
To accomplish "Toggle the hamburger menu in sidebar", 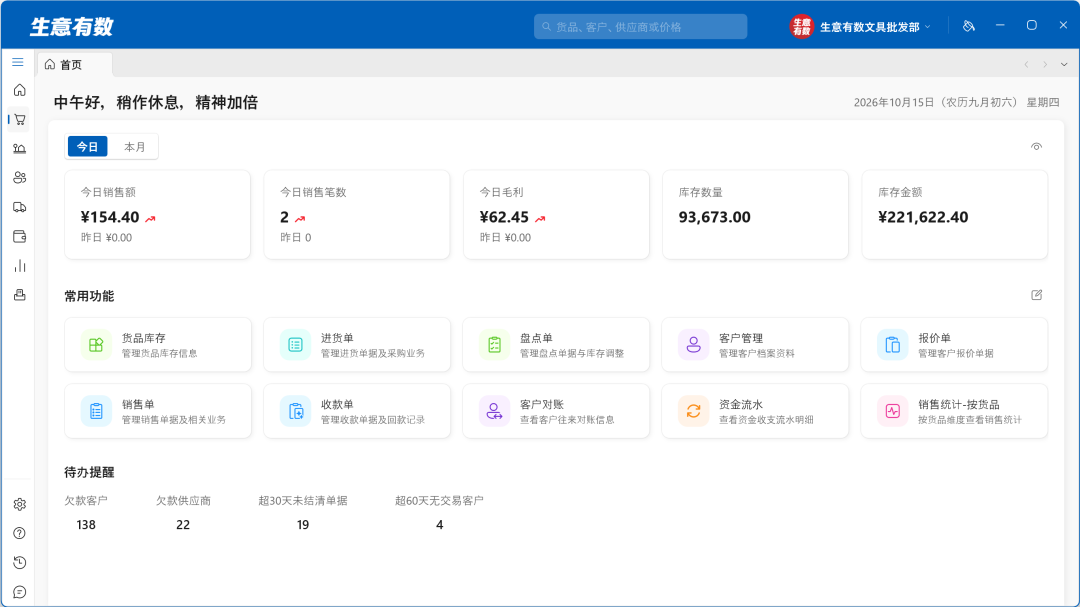I will coord(18,62).
